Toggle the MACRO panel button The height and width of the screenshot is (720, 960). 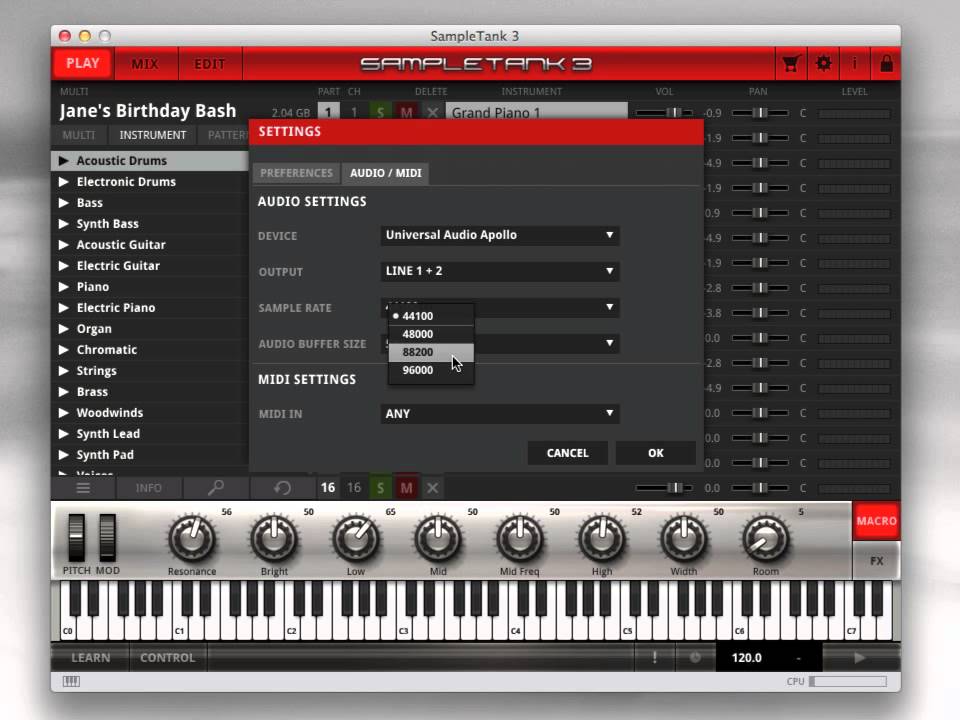click(876, 521)
